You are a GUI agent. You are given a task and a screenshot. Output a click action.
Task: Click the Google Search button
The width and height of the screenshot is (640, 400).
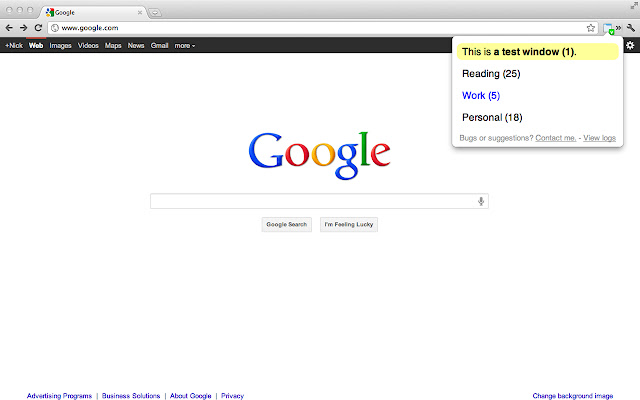[x=287, y=224]
